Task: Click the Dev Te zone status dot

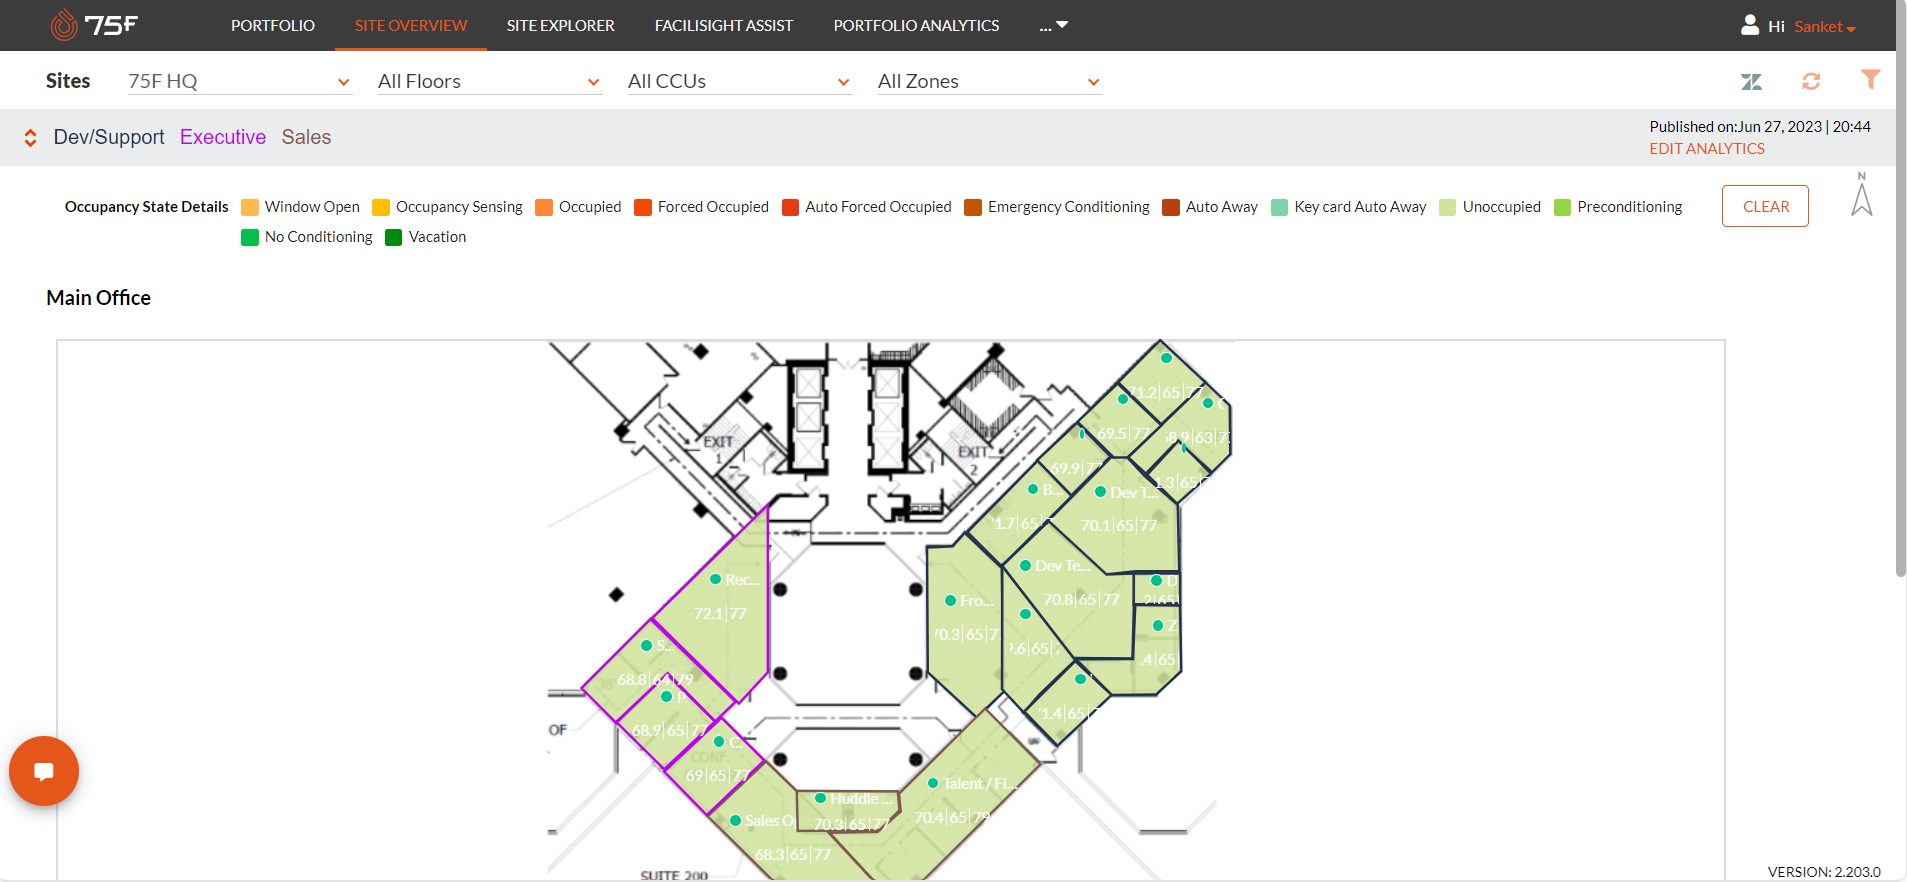Action: tap(1025, 565)
